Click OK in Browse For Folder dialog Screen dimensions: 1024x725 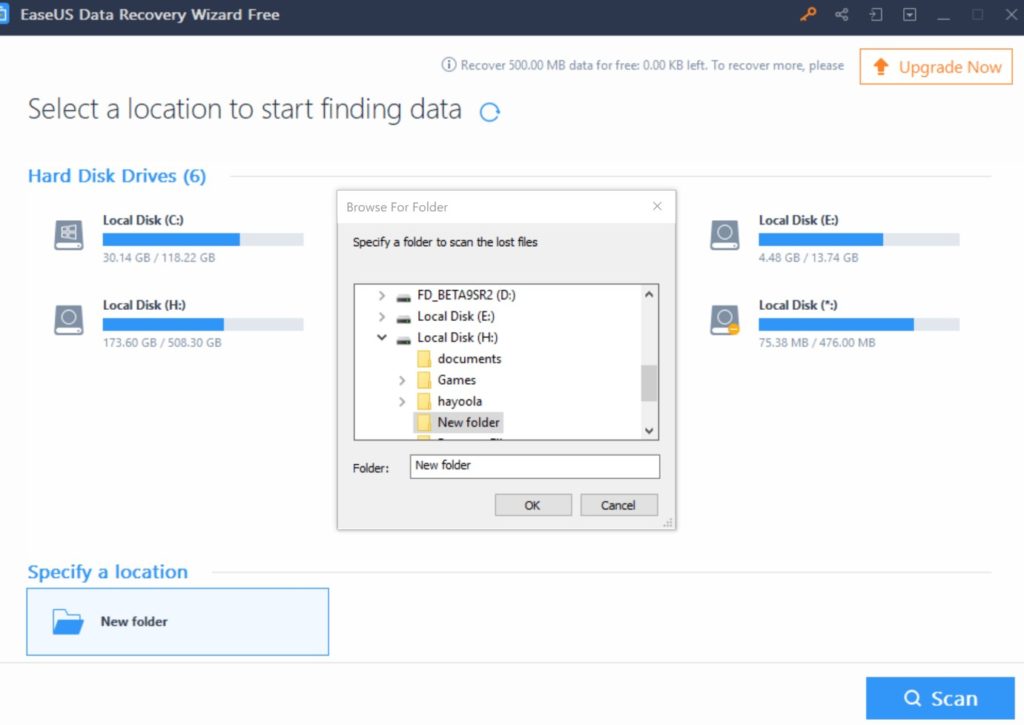[533, 505]
